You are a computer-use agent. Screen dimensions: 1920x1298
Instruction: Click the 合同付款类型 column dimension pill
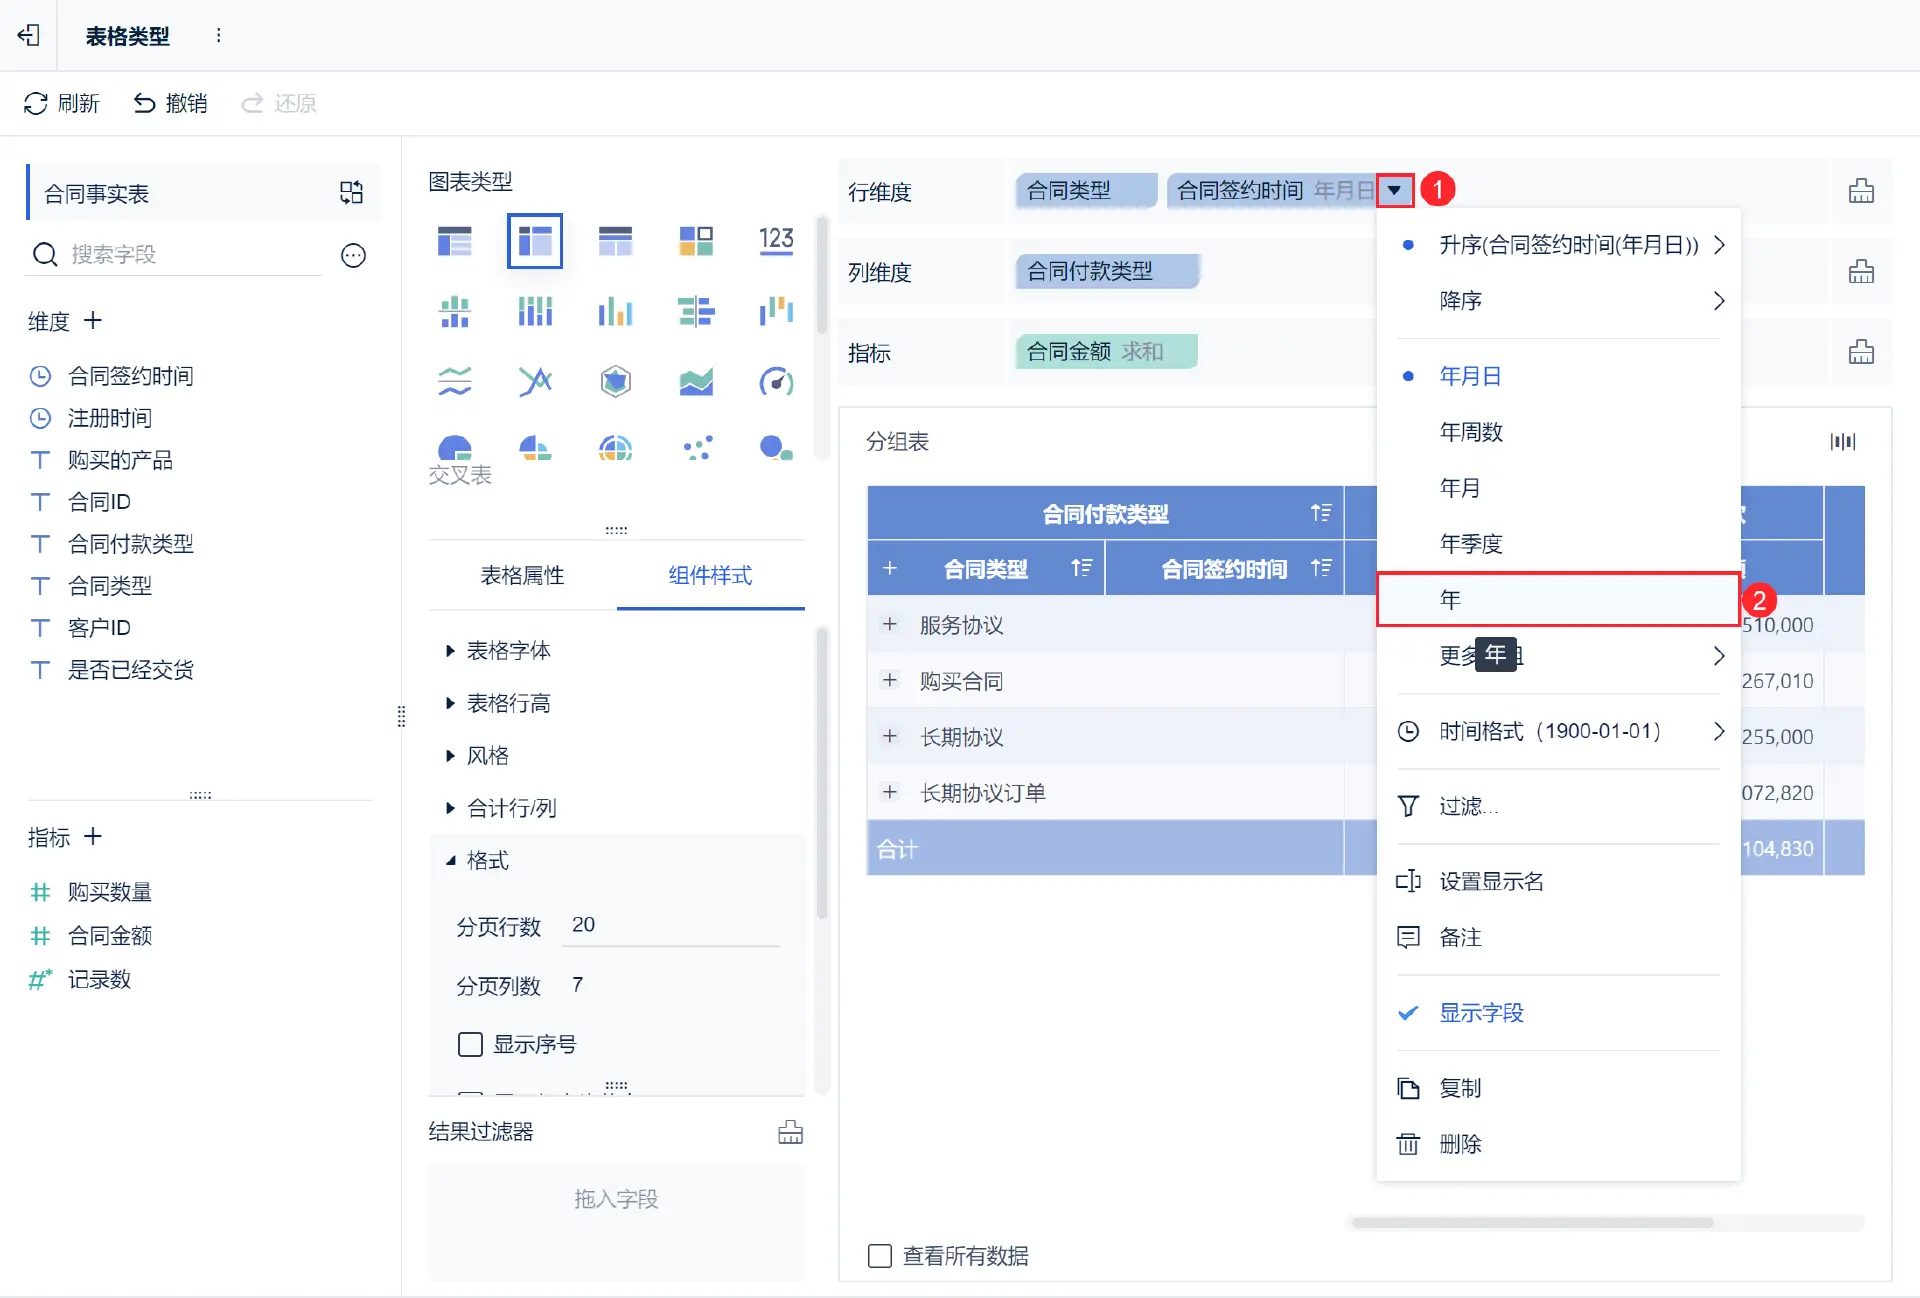[1108, 271]
